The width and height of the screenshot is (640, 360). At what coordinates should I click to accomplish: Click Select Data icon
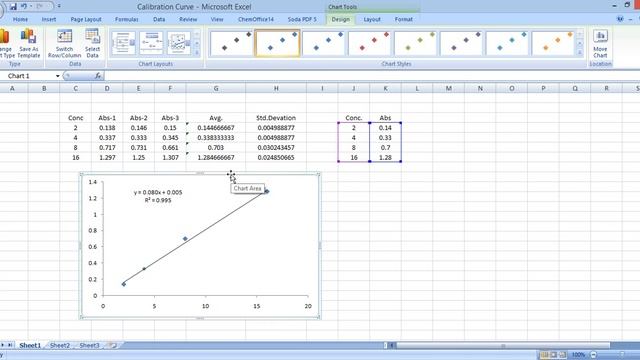click(93, 44)
